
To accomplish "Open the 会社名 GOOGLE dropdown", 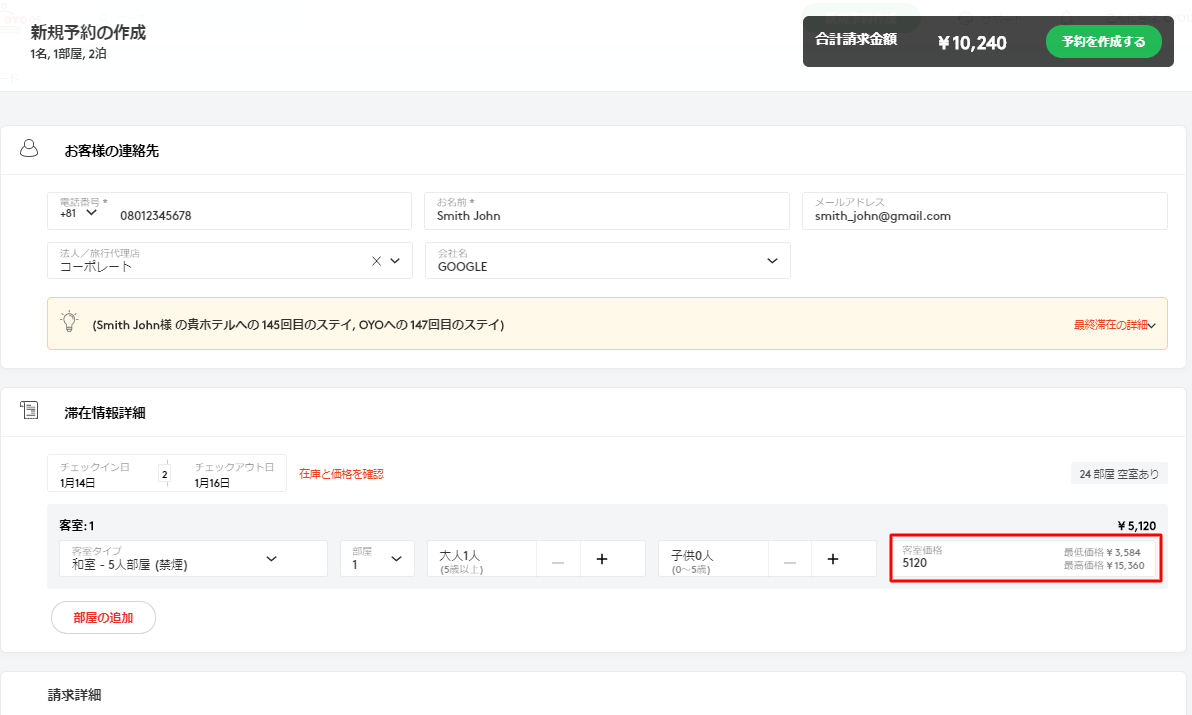I will (x=607, y=261).
